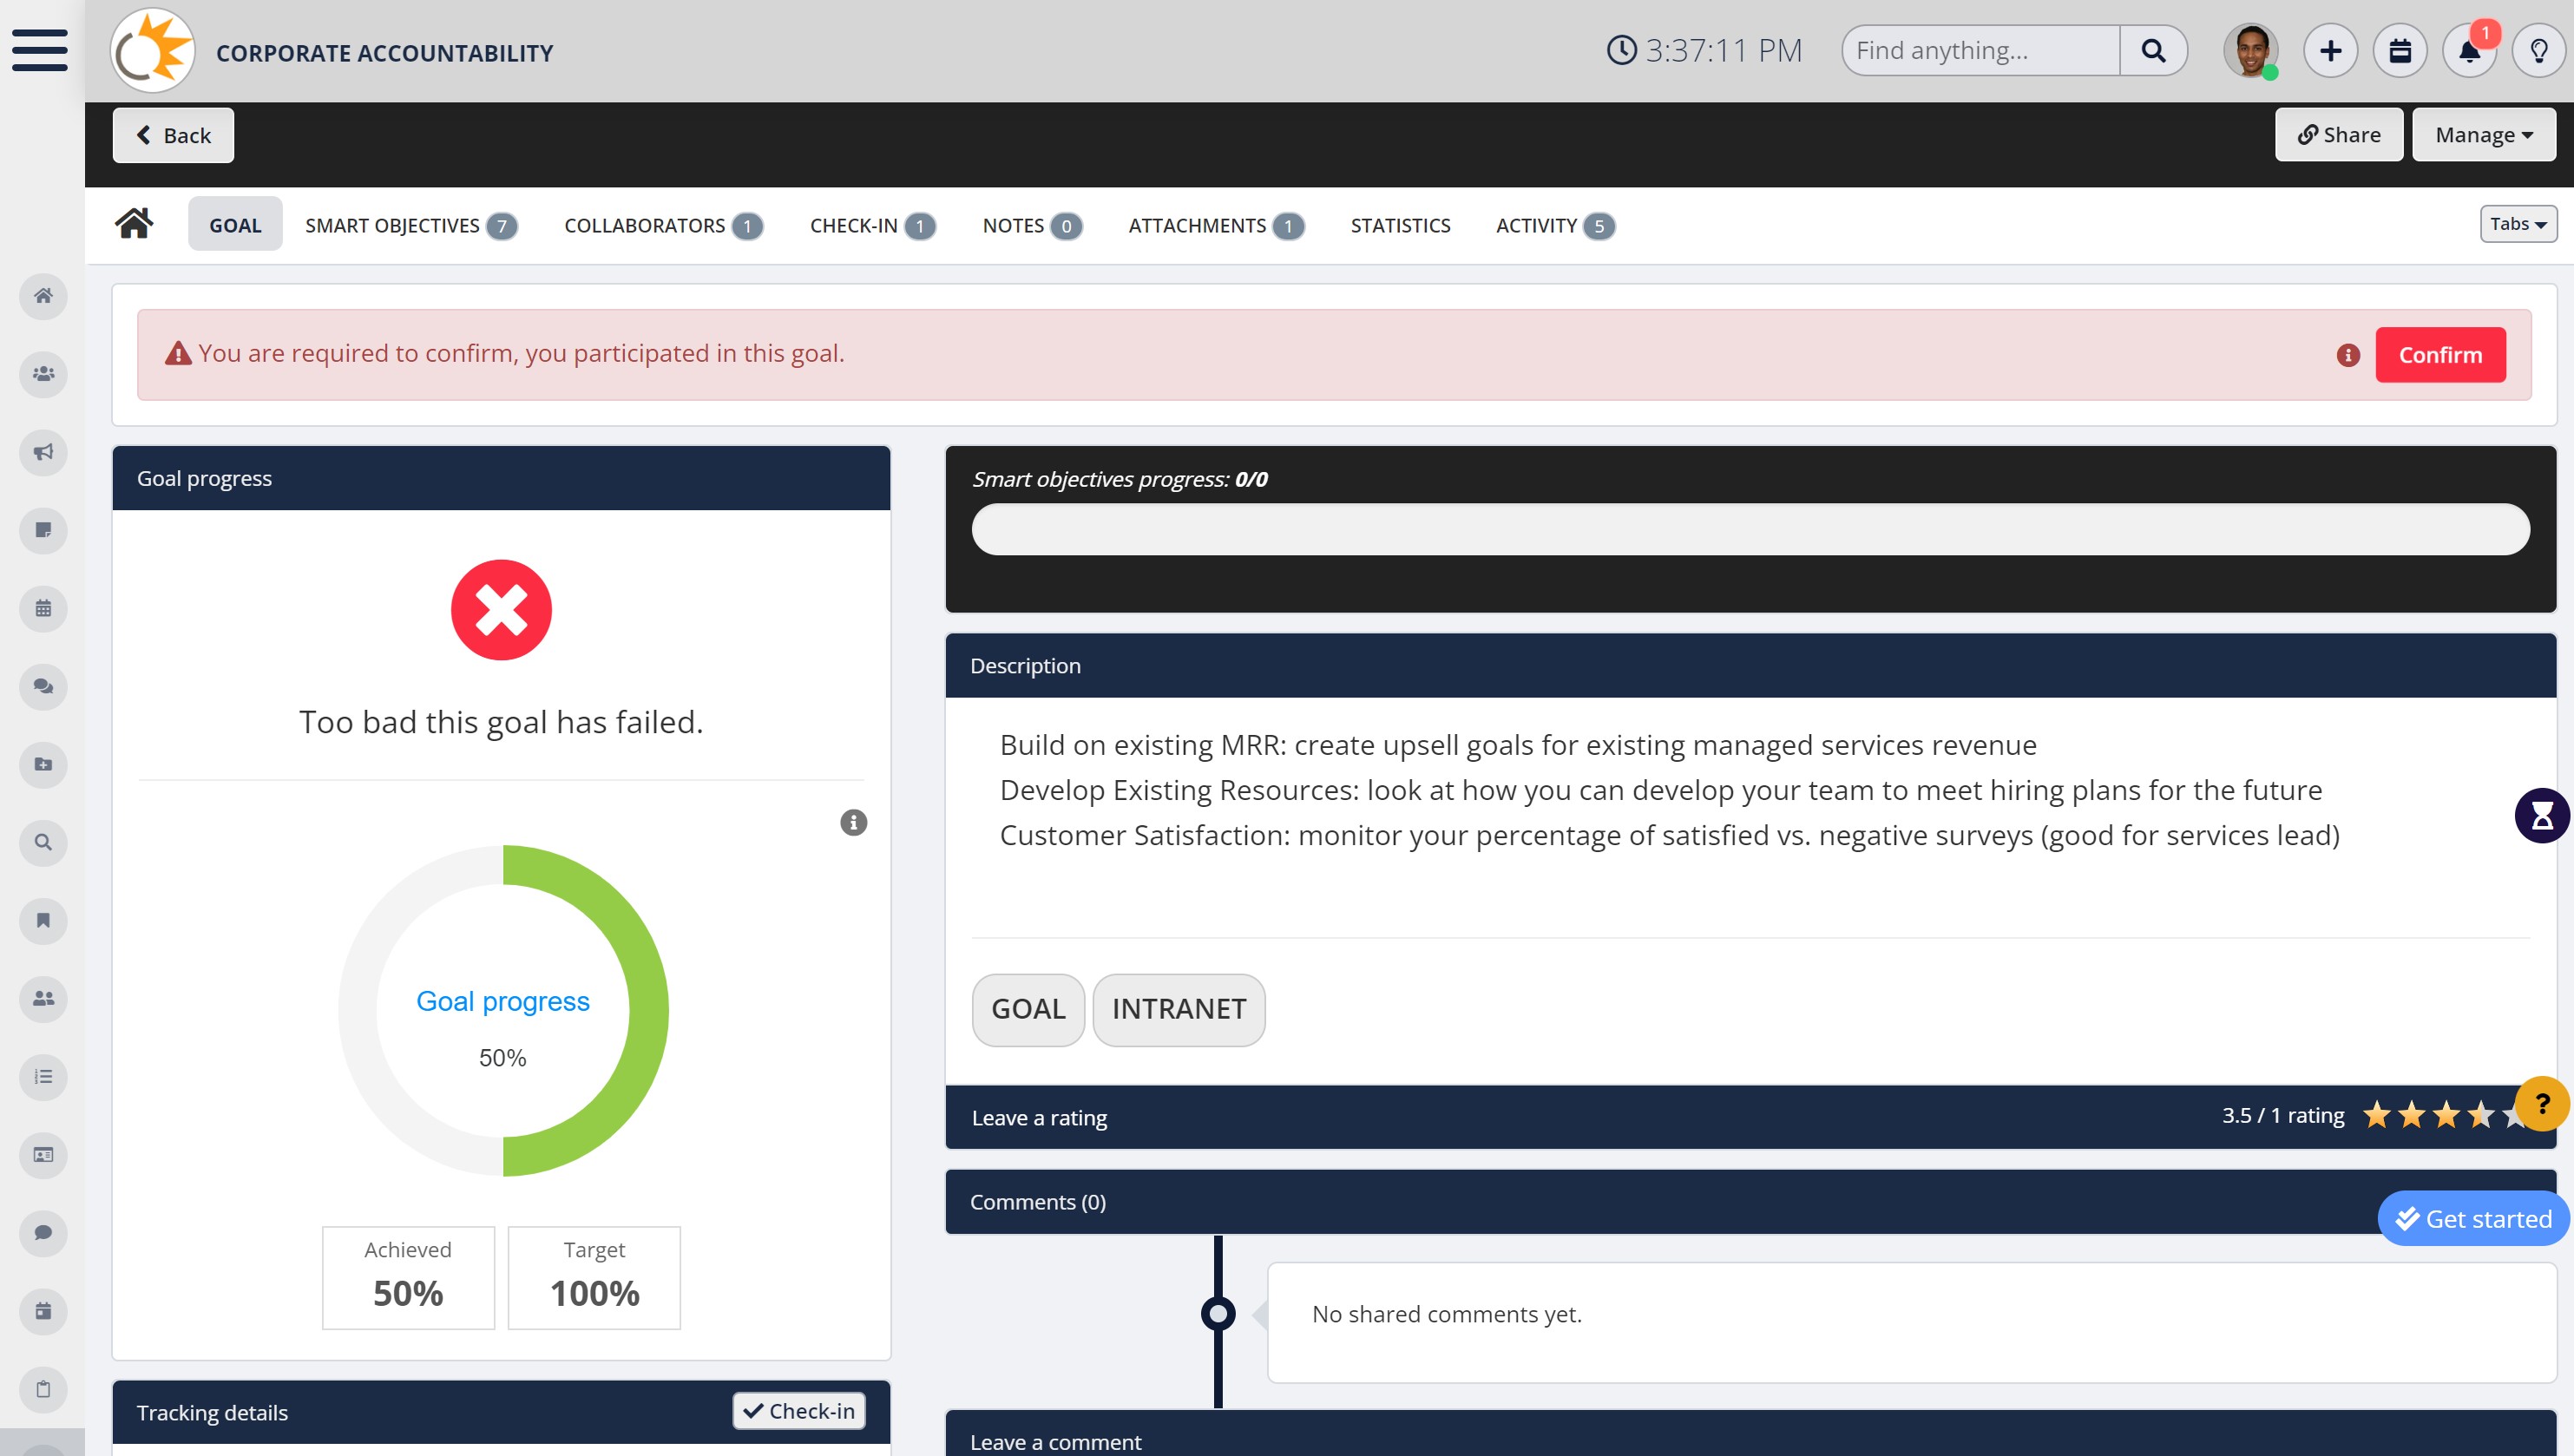Image resolution: width=2574 pixels, height=1456 pixels.
Task: Click the lightbulb ideas icon
Action: click(x=2538, y=51)
